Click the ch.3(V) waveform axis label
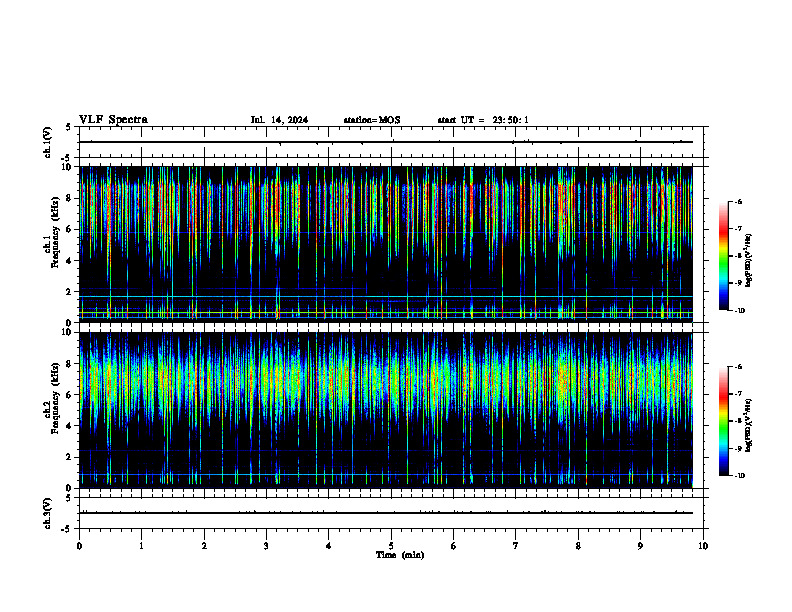The width and height of the screenshot is (792, 612). click(x=47, y=513)
